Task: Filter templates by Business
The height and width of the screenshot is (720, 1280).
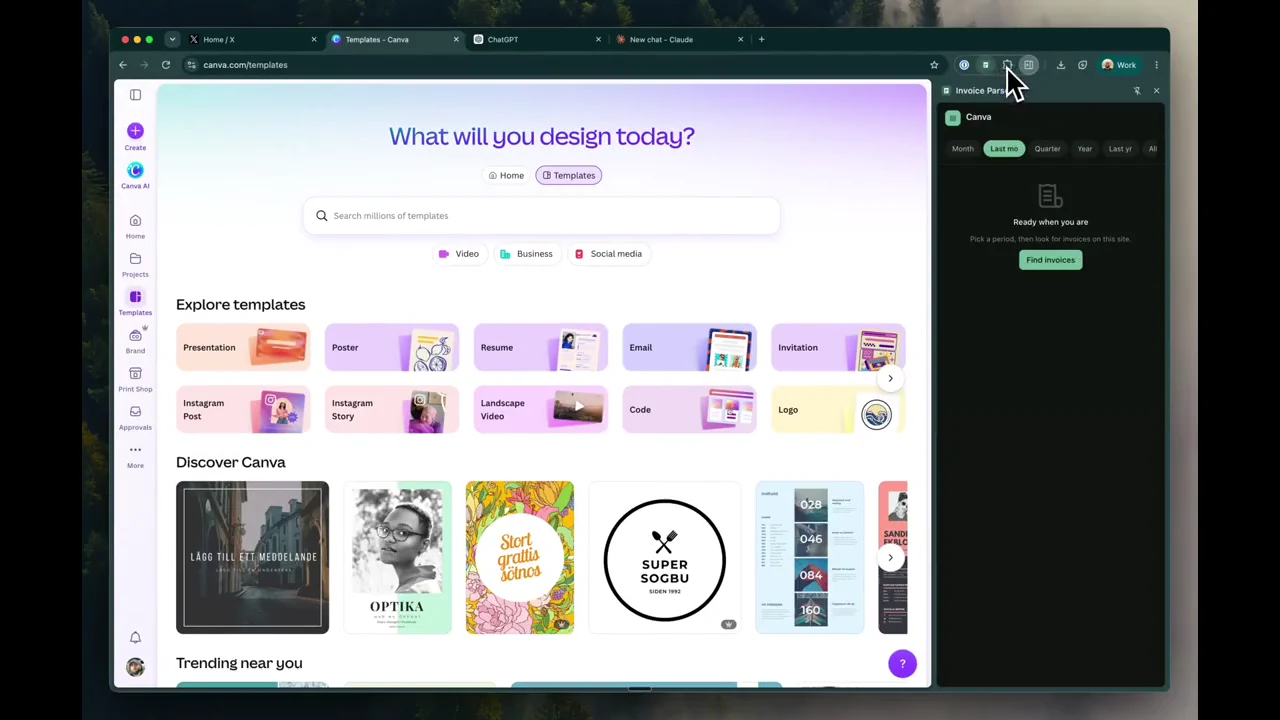Action: coord(526,254)
